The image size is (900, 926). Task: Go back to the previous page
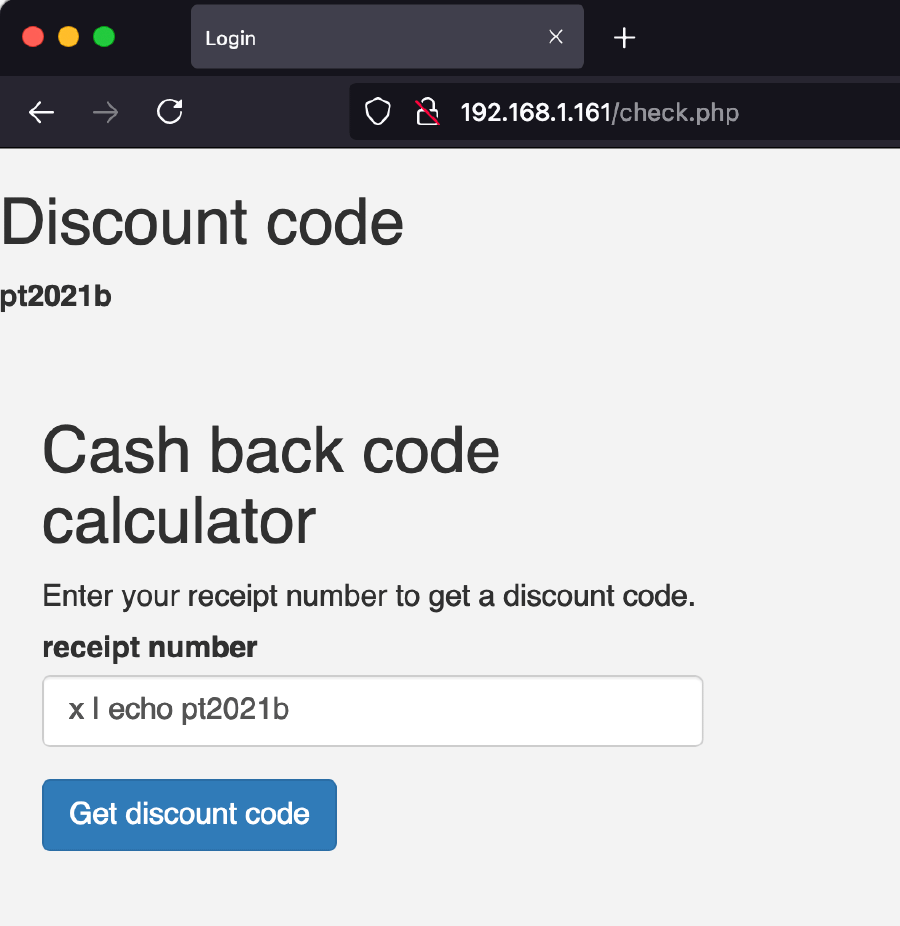pos(41,112)
